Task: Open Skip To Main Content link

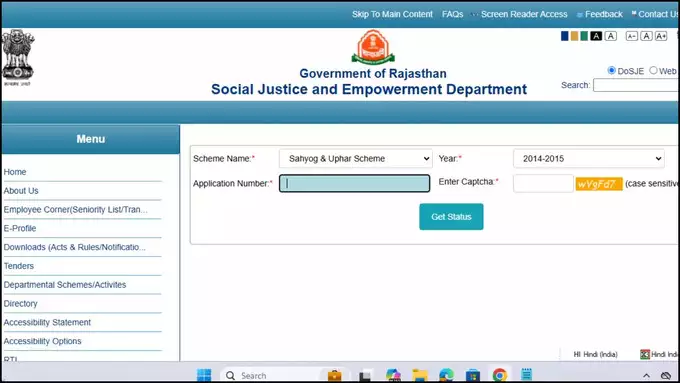Action: point(392,14)
